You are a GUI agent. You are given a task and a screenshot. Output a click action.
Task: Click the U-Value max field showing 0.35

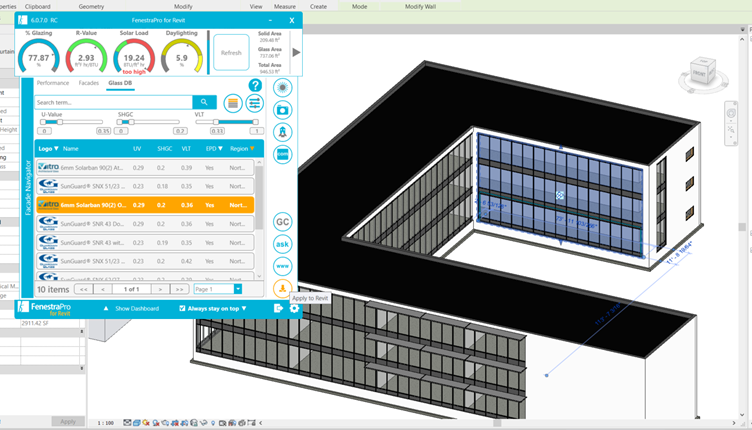click(x=104, y=131)
